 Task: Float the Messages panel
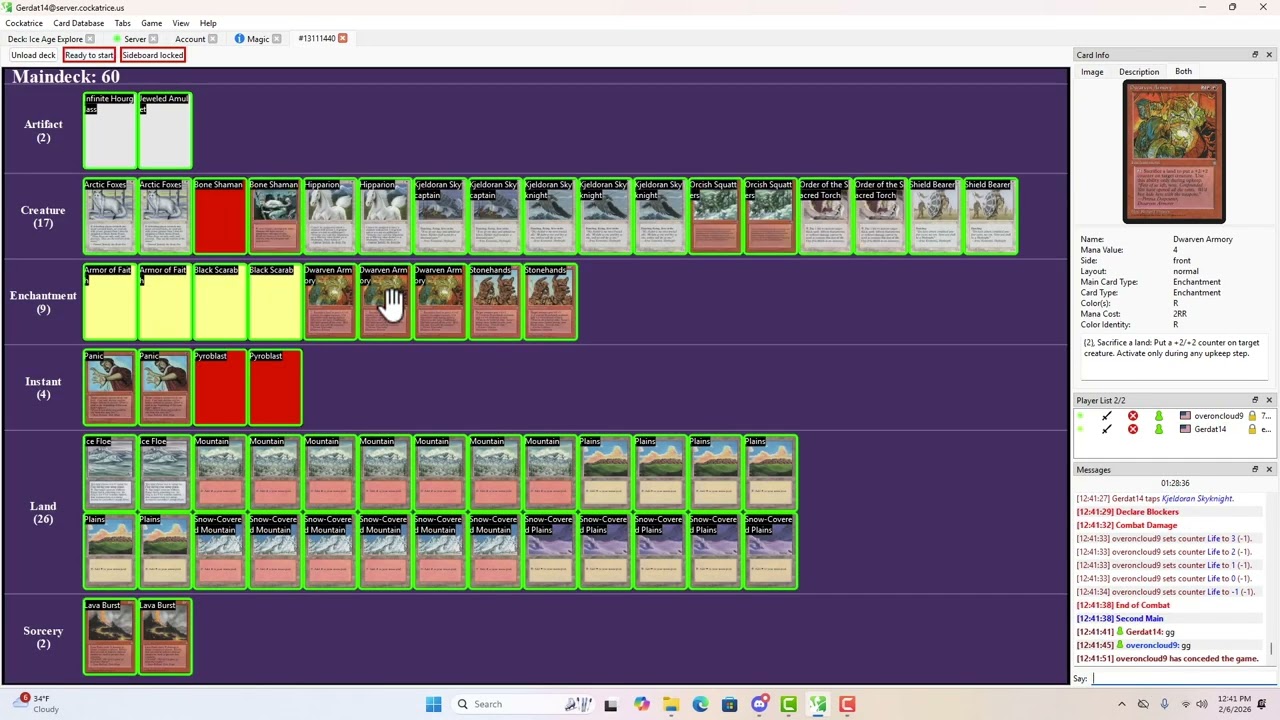tap(1255, 470)
